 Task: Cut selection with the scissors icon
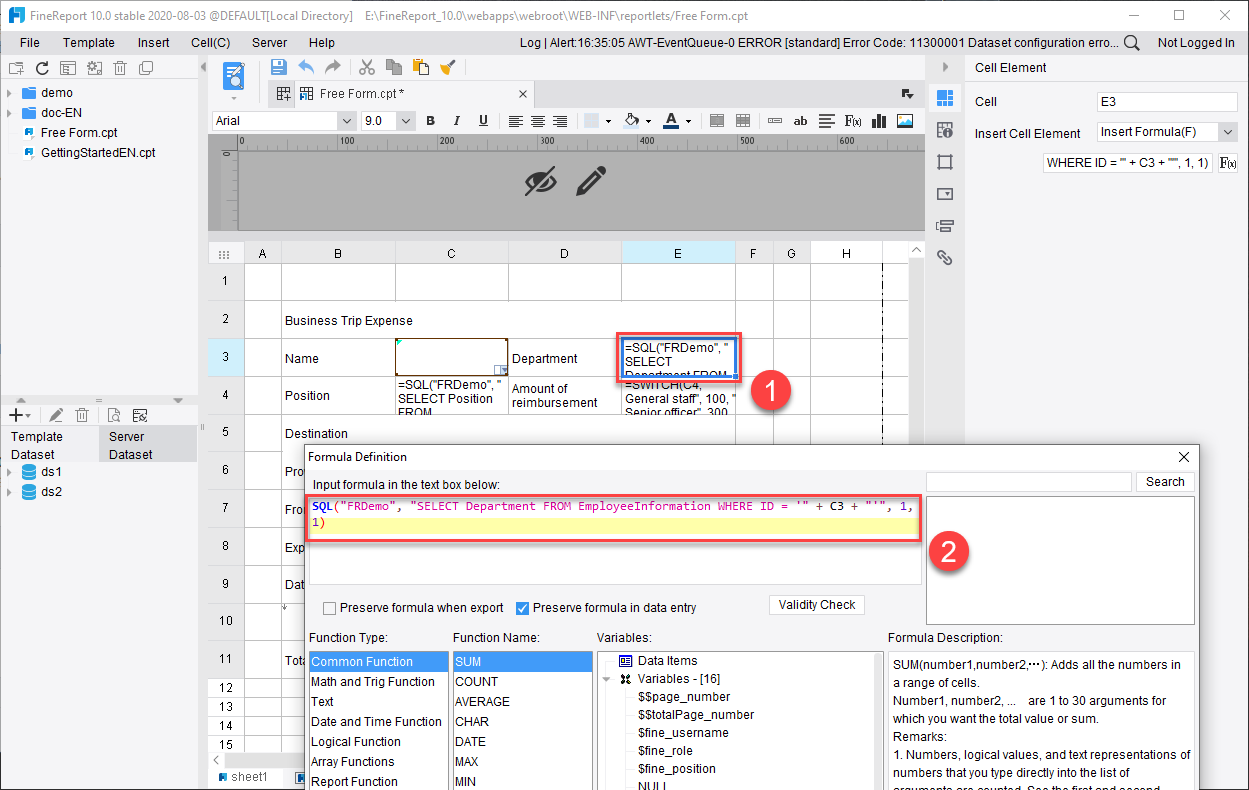pyautogui.click(x=367, y=67)
